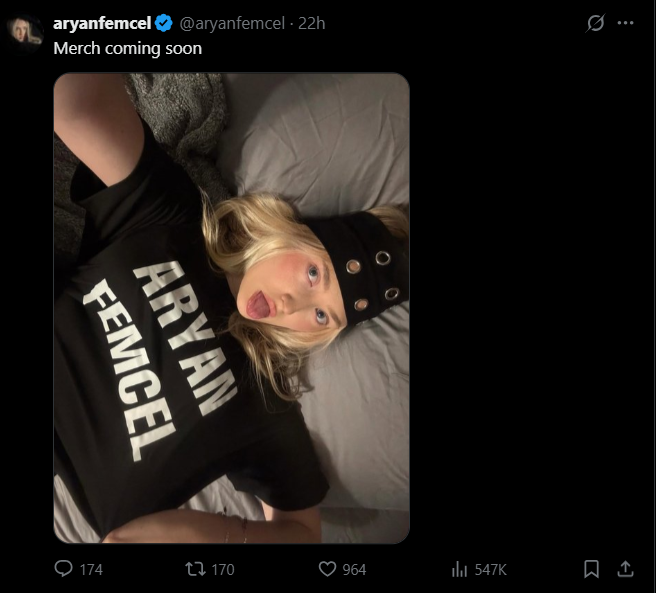The height and width of the screenshot is (593, 656).
Task: Open the share upload-arrow menu
Action: point(625,569)
